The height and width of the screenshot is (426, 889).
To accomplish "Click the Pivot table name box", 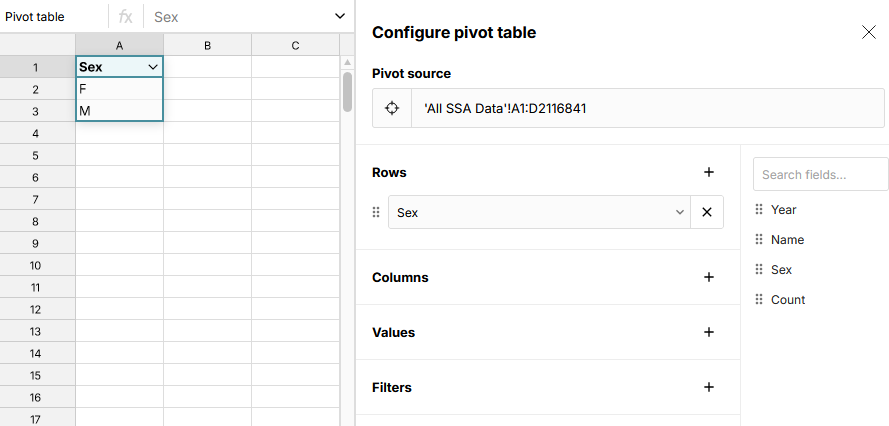I will coord(52,17).
